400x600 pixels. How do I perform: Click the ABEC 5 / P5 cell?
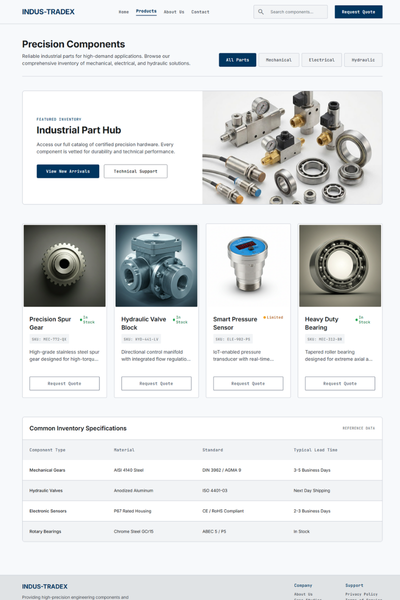[x=214, y=531]
